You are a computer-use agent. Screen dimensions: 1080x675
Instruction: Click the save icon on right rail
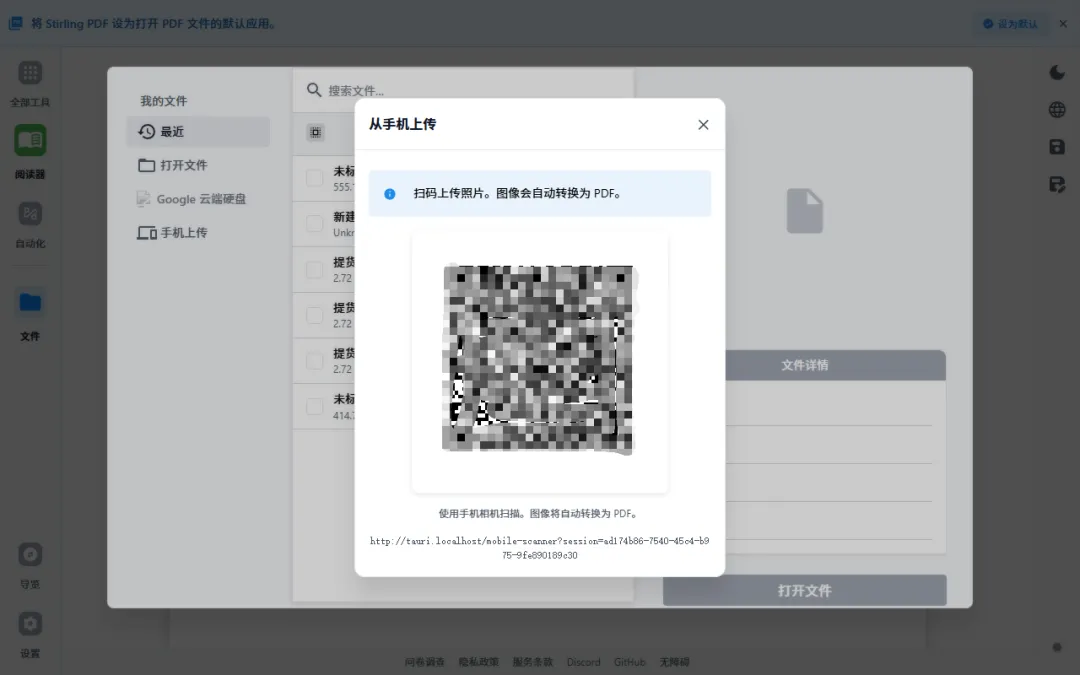tap(1057, 147)
